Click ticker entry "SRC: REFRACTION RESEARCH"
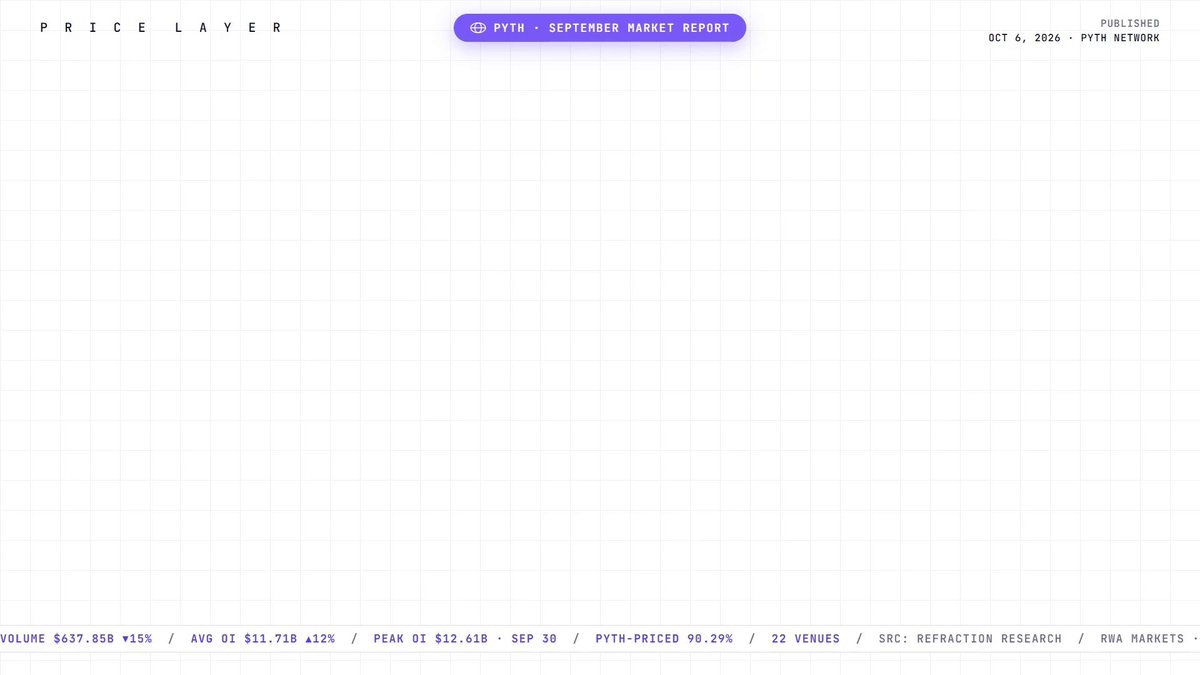Image resolution: width=1200 pixels, height=675 pixels. (970, 638)
